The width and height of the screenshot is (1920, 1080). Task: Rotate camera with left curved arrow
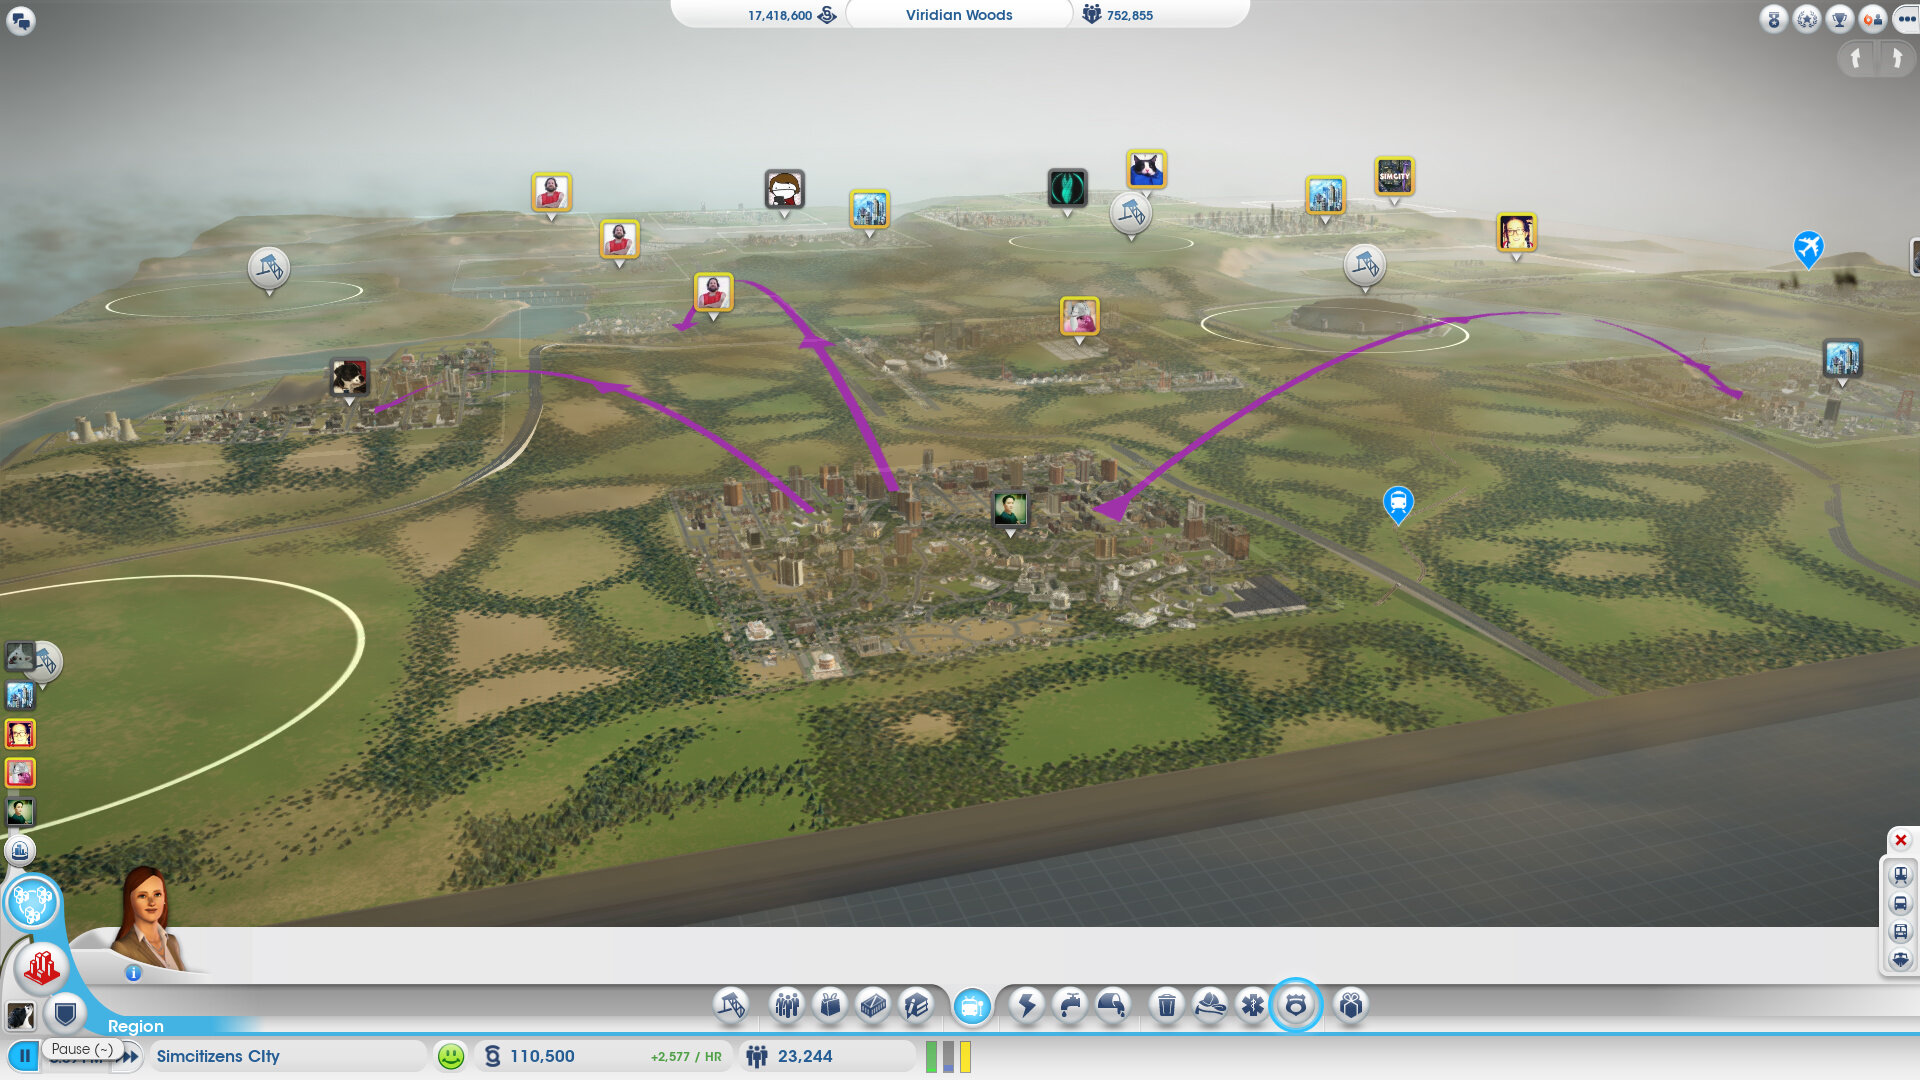tap(1857, 59)
